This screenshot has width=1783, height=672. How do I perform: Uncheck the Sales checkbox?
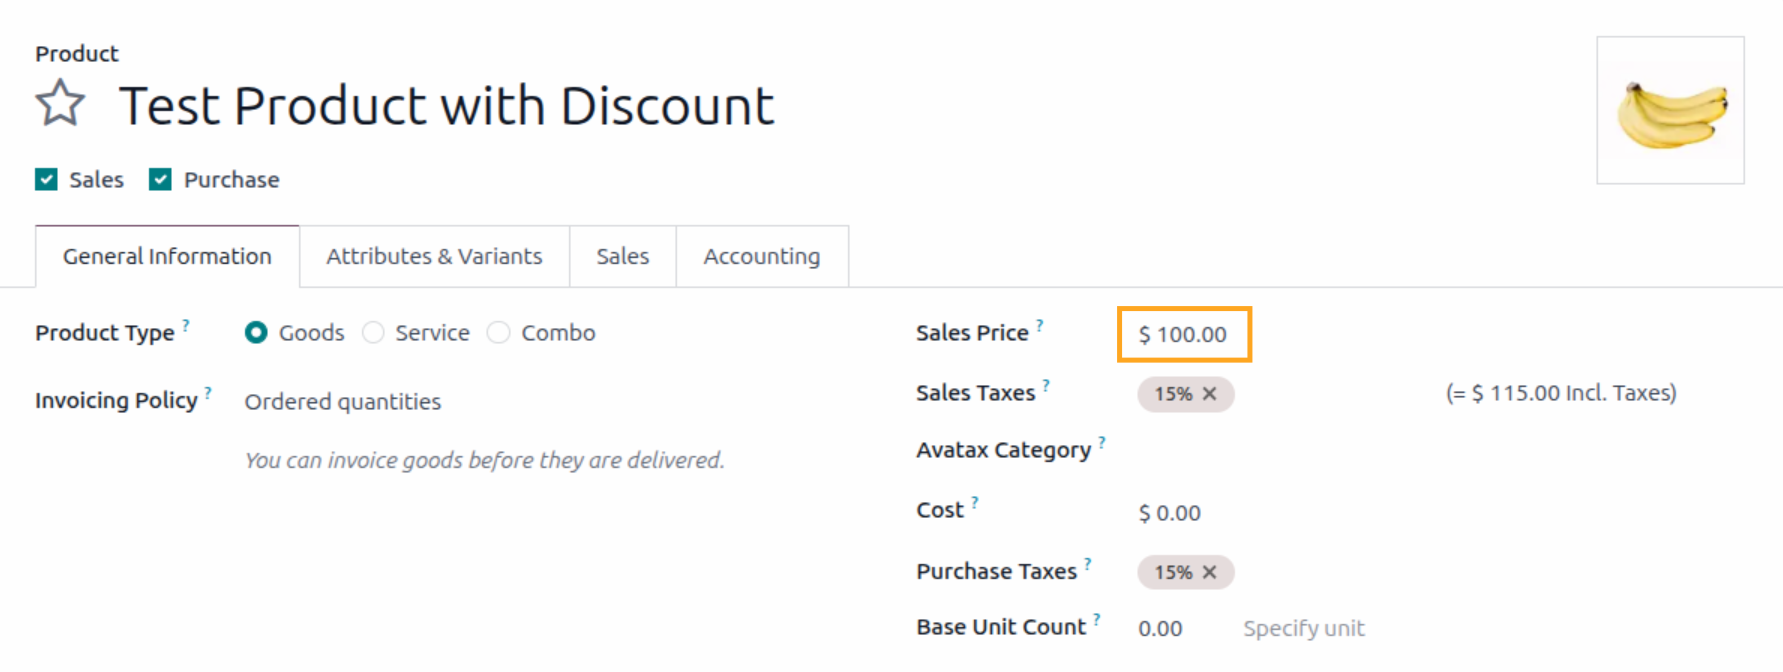coord(46,179)
